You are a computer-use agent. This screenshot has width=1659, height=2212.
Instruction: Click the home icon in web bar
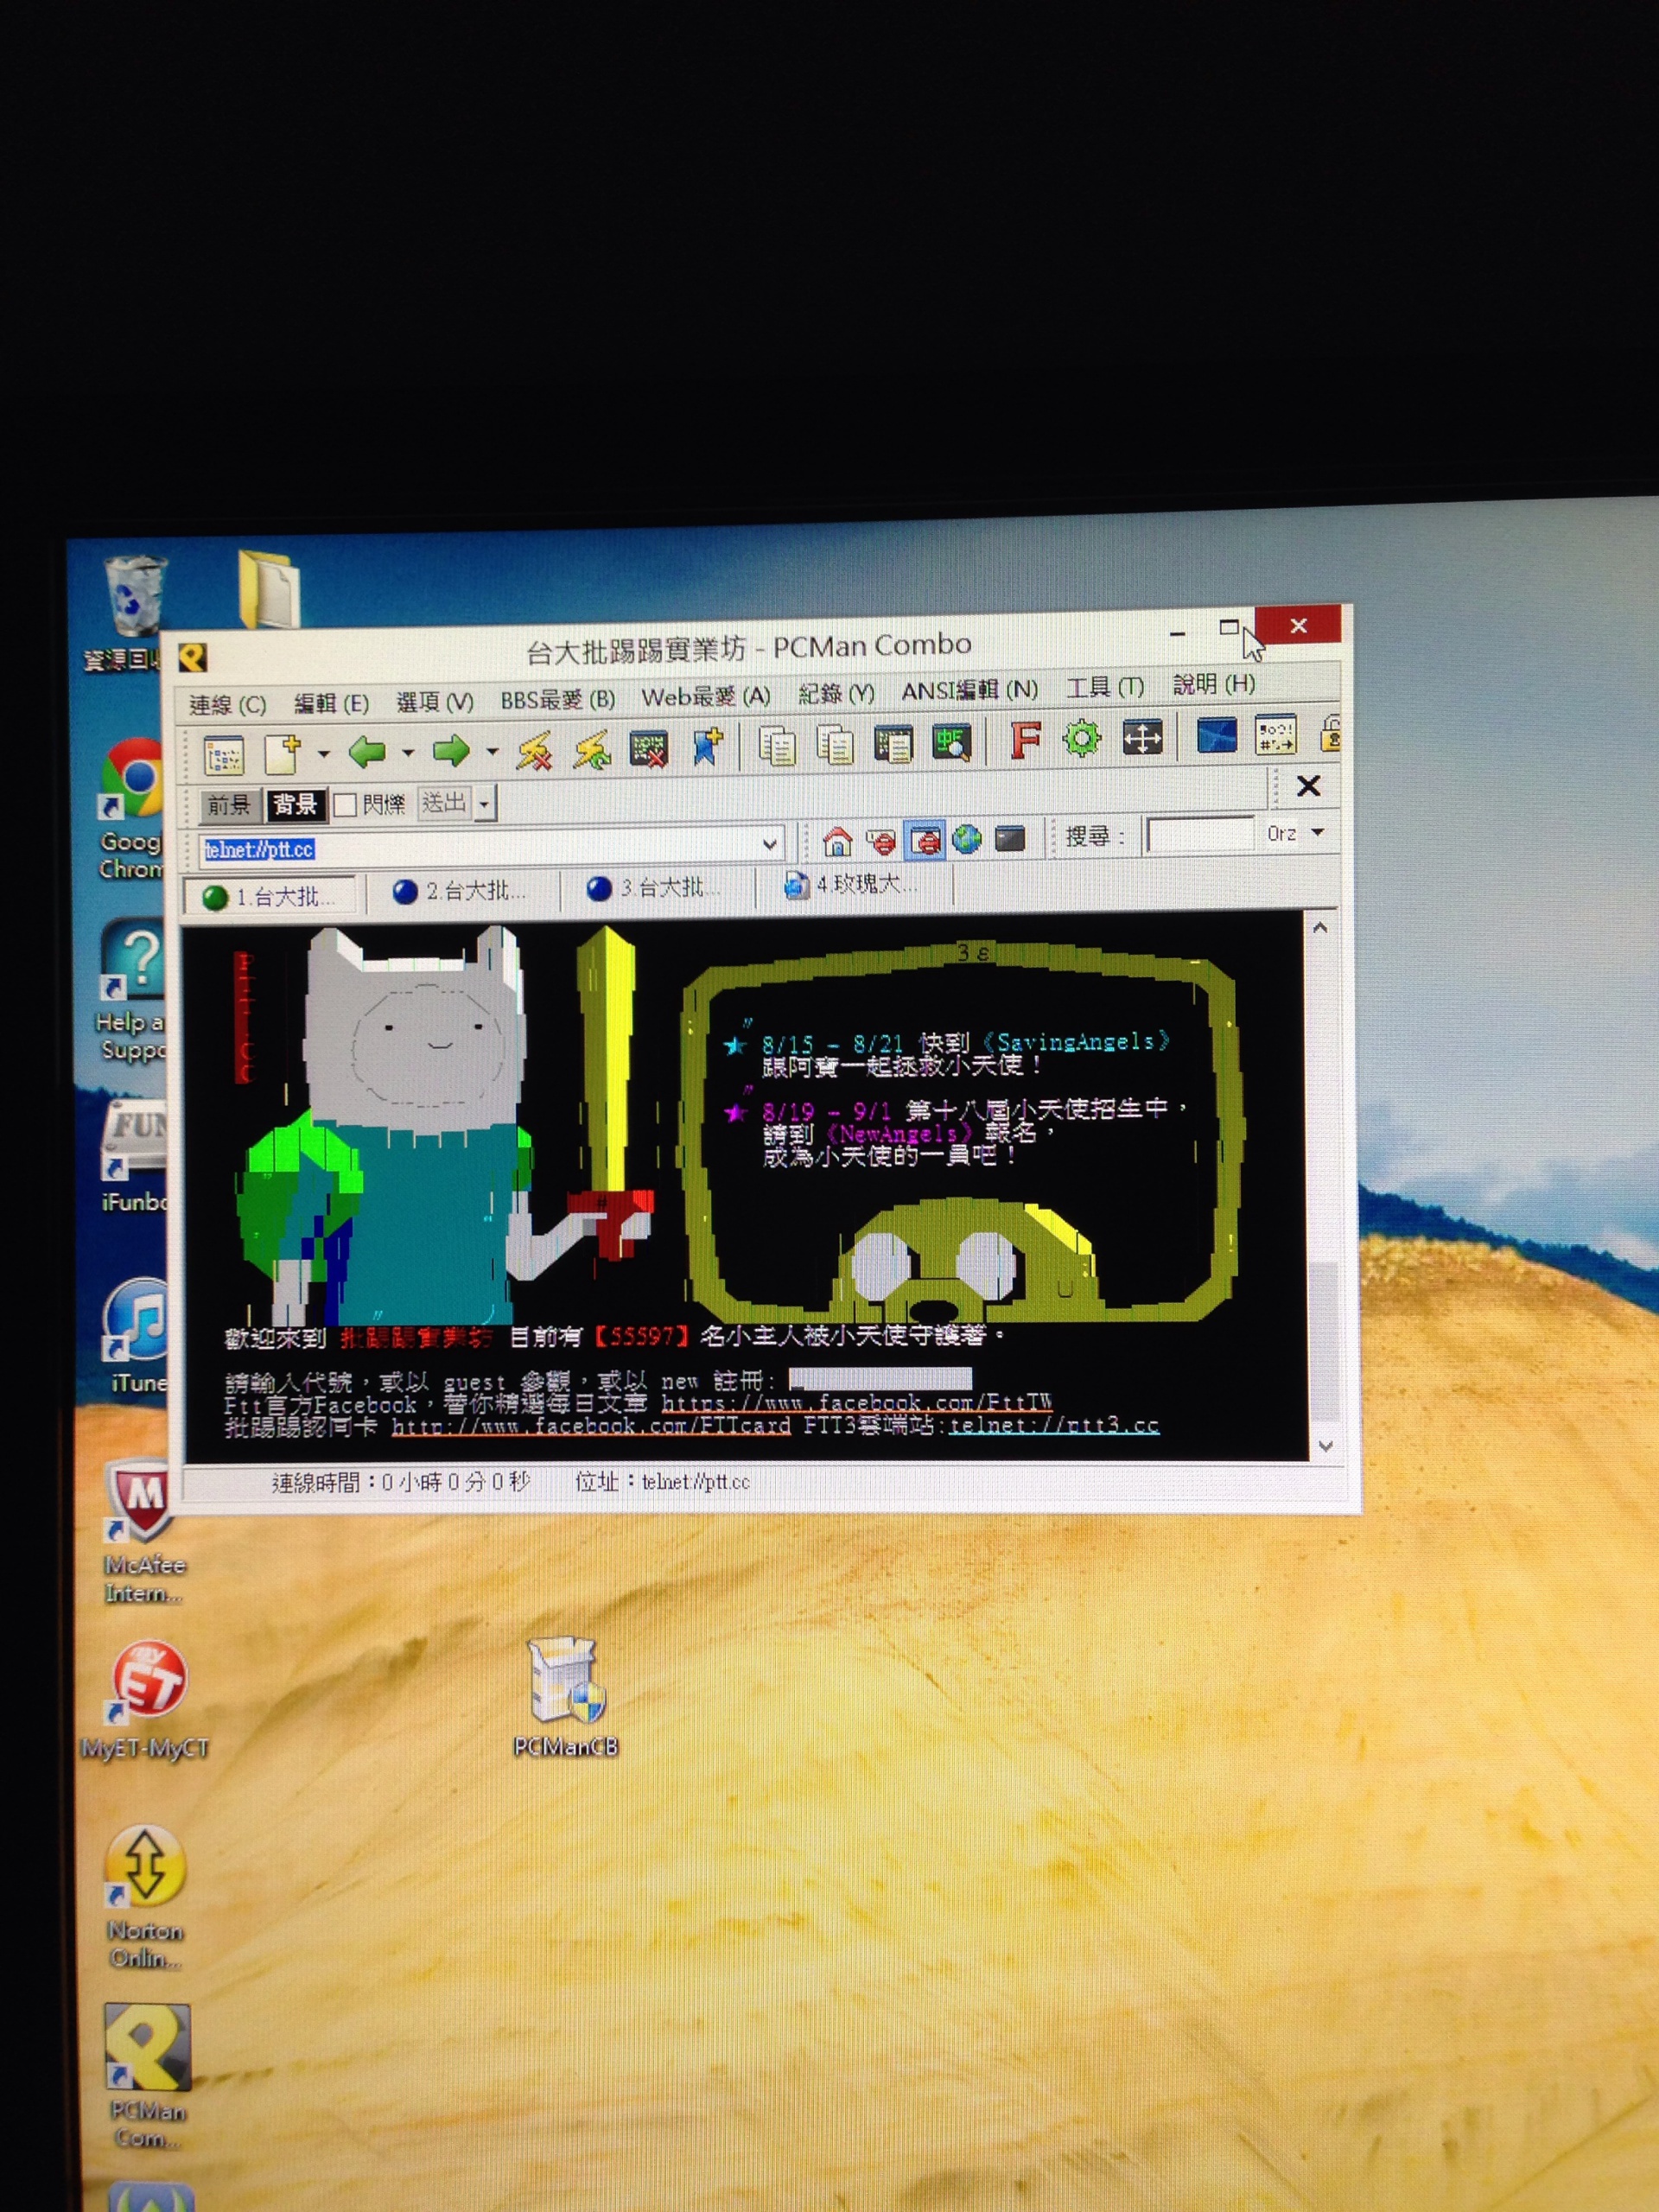point(837,842)
